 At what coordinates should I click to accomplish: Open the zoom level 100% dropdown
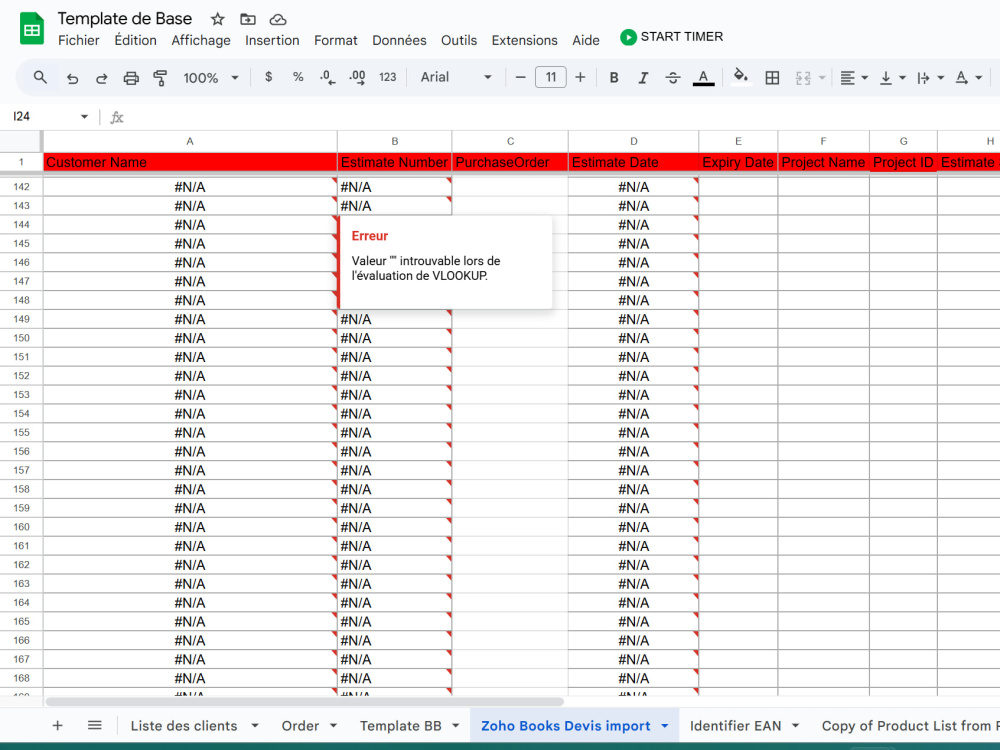[x=210, y=78]
